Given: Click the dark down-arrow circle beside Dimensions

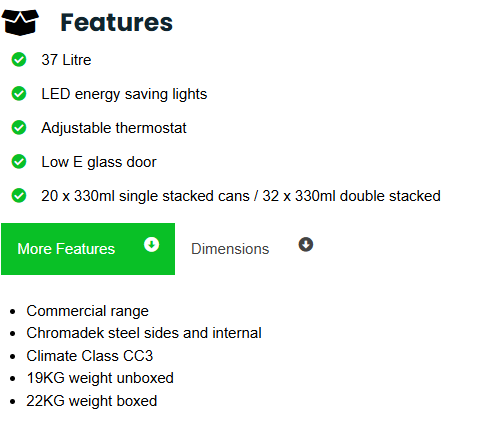Looking at the screenshot, I should [306, 245].
